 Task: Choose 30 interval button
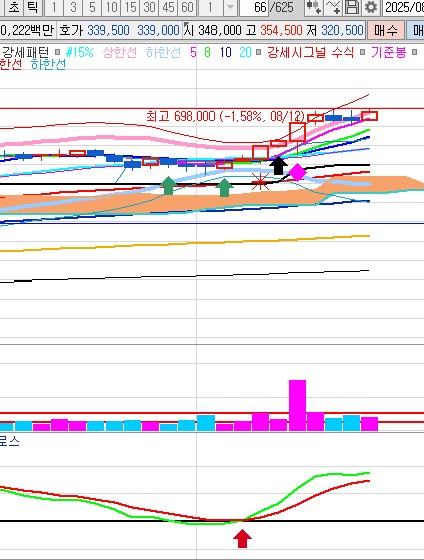coord(149,7)
